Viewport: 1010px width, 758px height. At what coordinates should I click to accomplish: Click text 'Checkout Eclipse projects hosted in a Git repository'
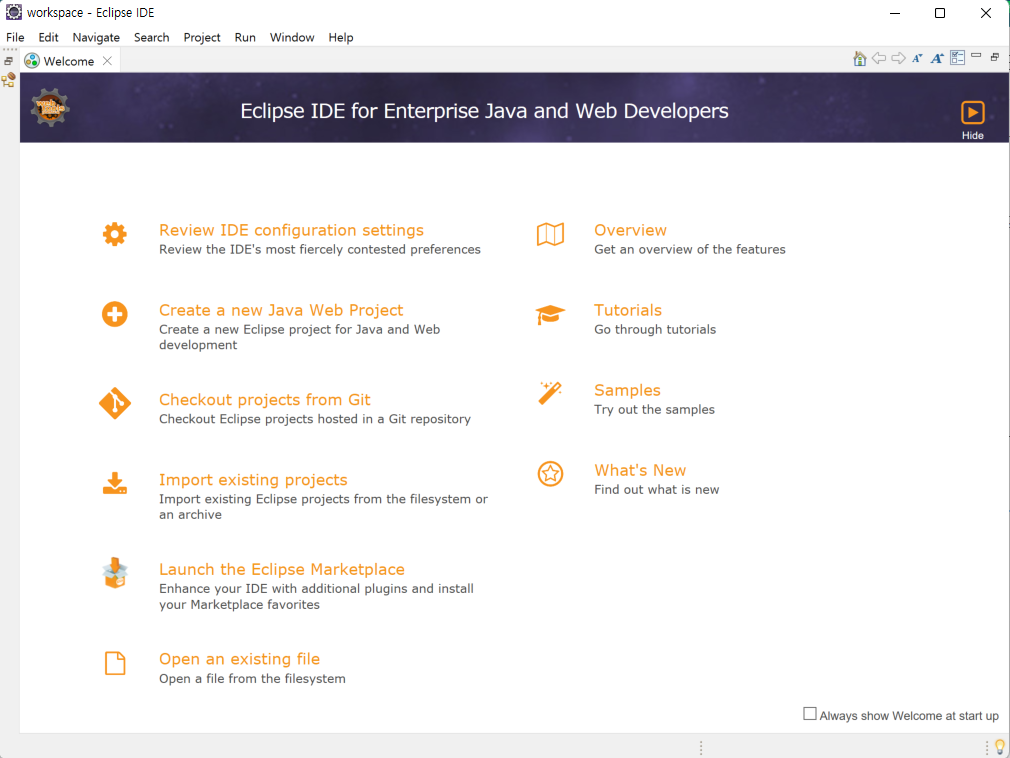pyautogui.click(x=315, y=419)
